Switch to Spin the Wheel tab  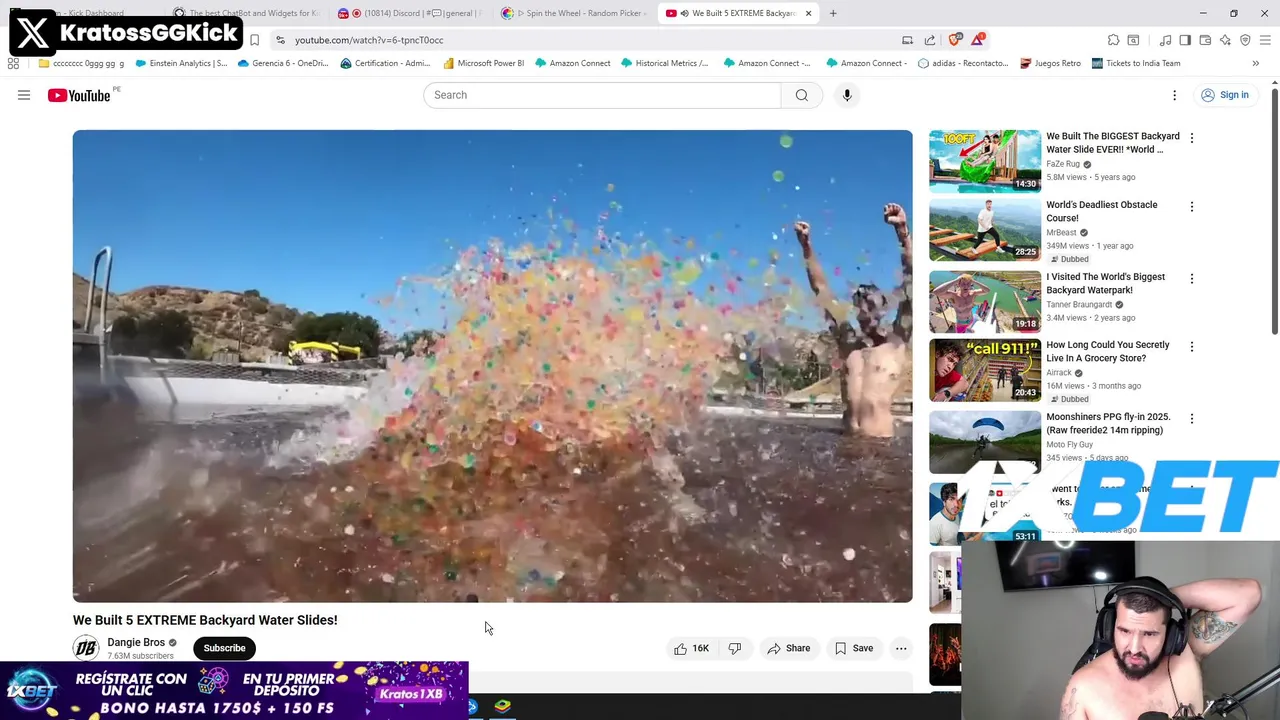click(x=575, y=13)
